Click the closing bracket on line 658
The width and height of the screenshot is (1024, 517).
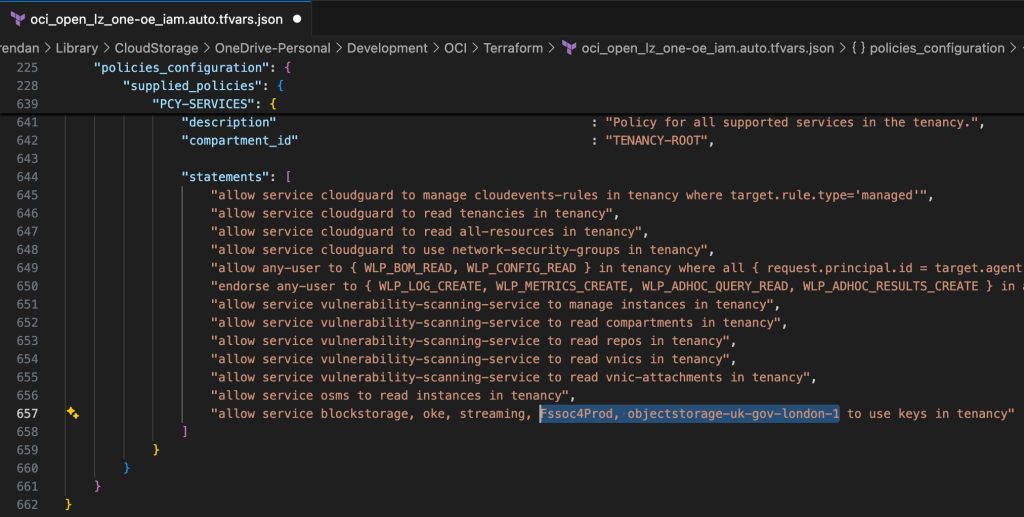[x=185, y=432]
